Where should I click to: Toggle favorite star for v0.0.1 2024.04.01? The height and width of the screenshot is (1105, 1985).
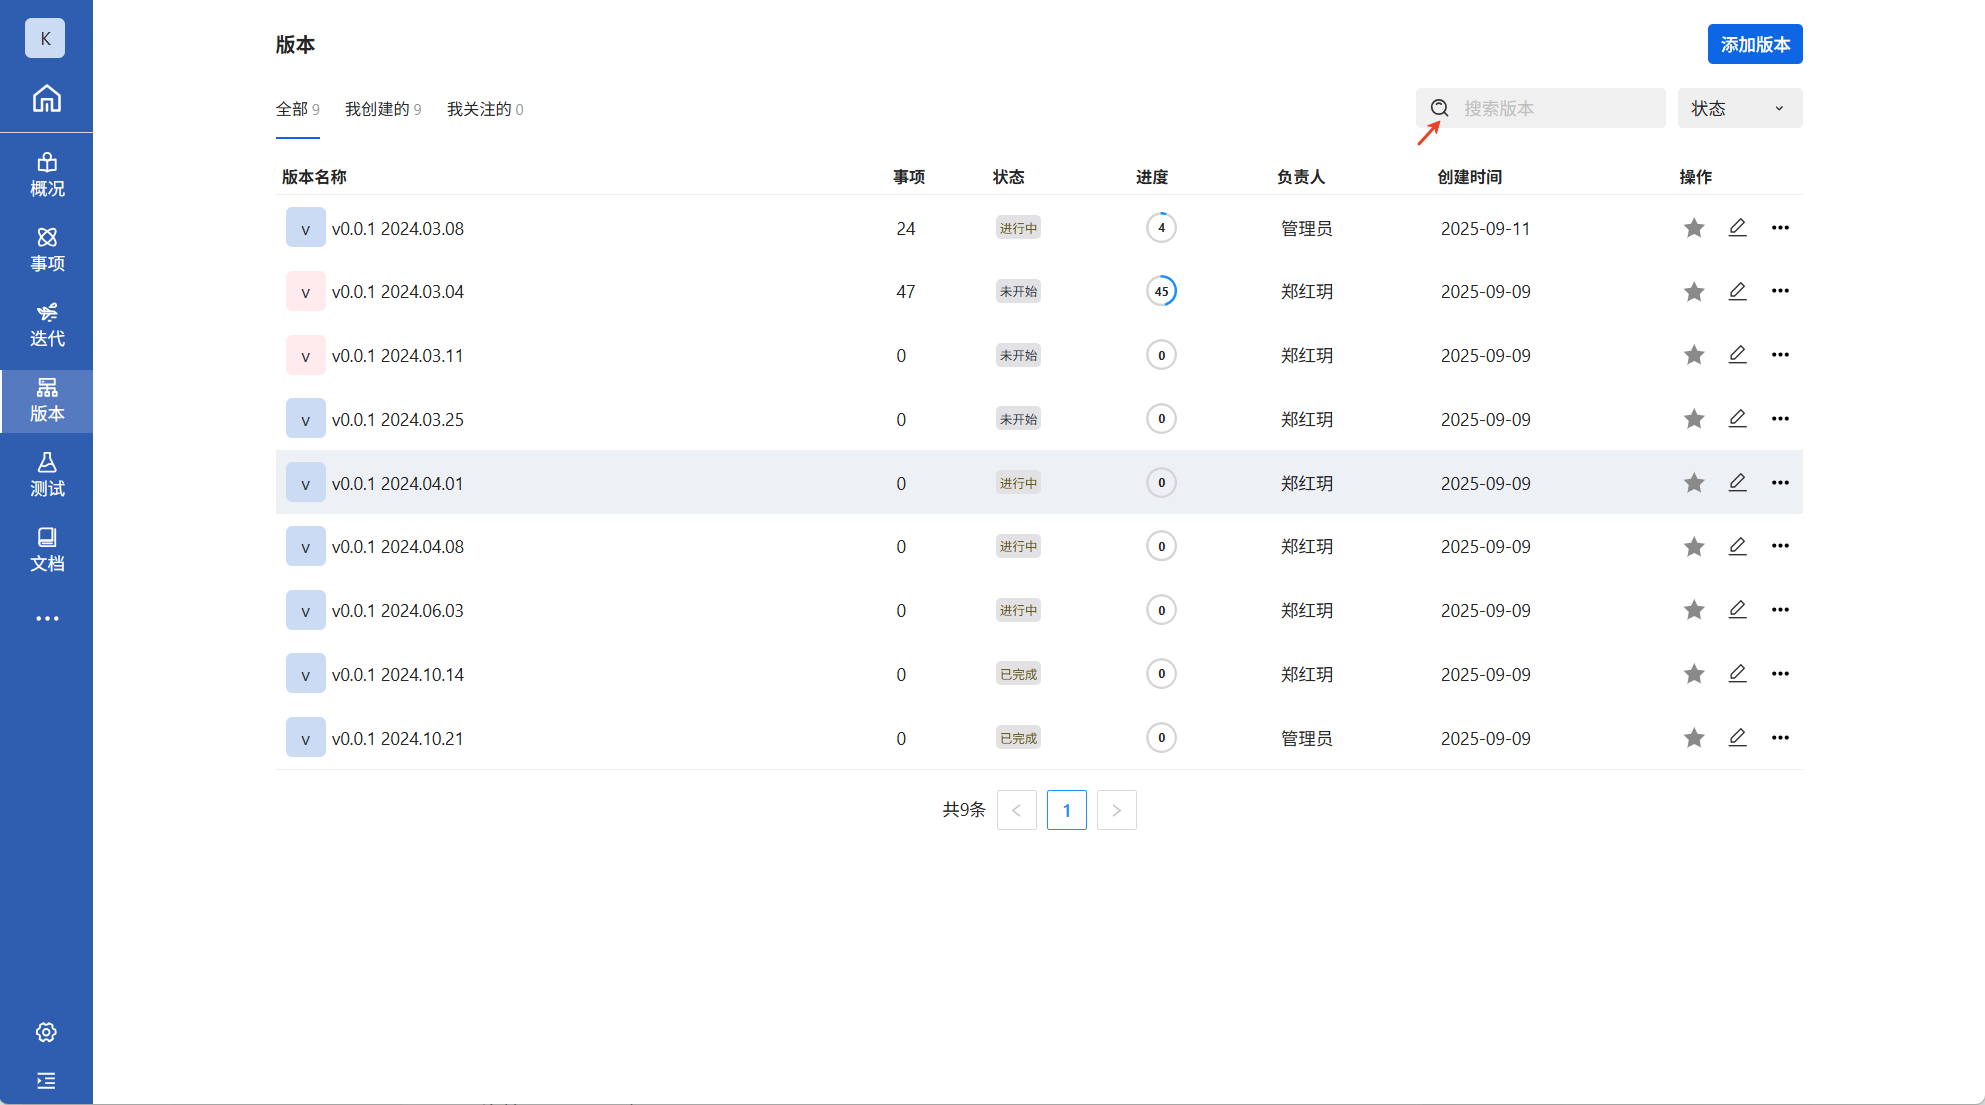tap(1693, 483)
